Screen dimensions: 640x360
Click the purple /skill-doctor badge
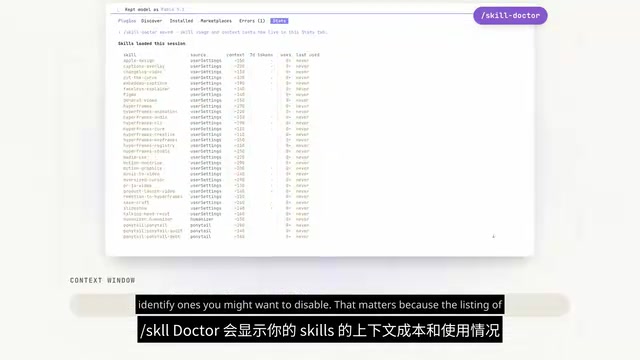[510, 16]
